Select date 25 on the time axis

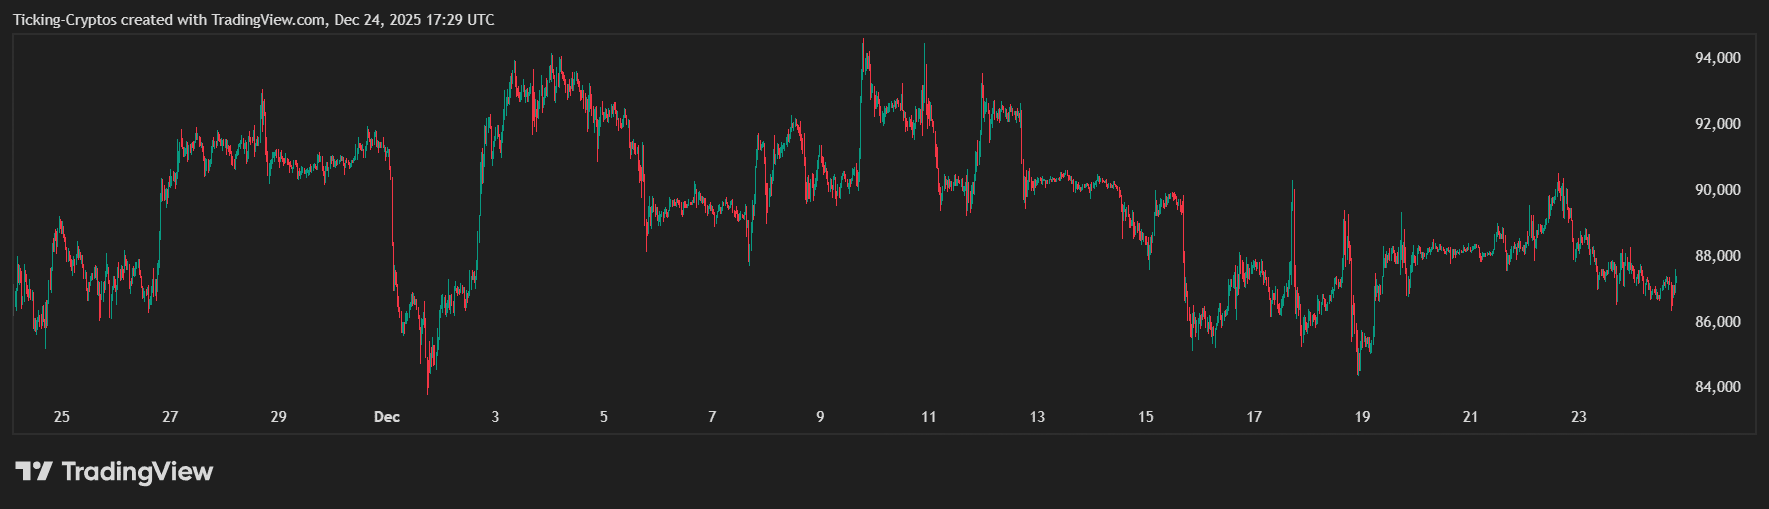click(62, 417)
